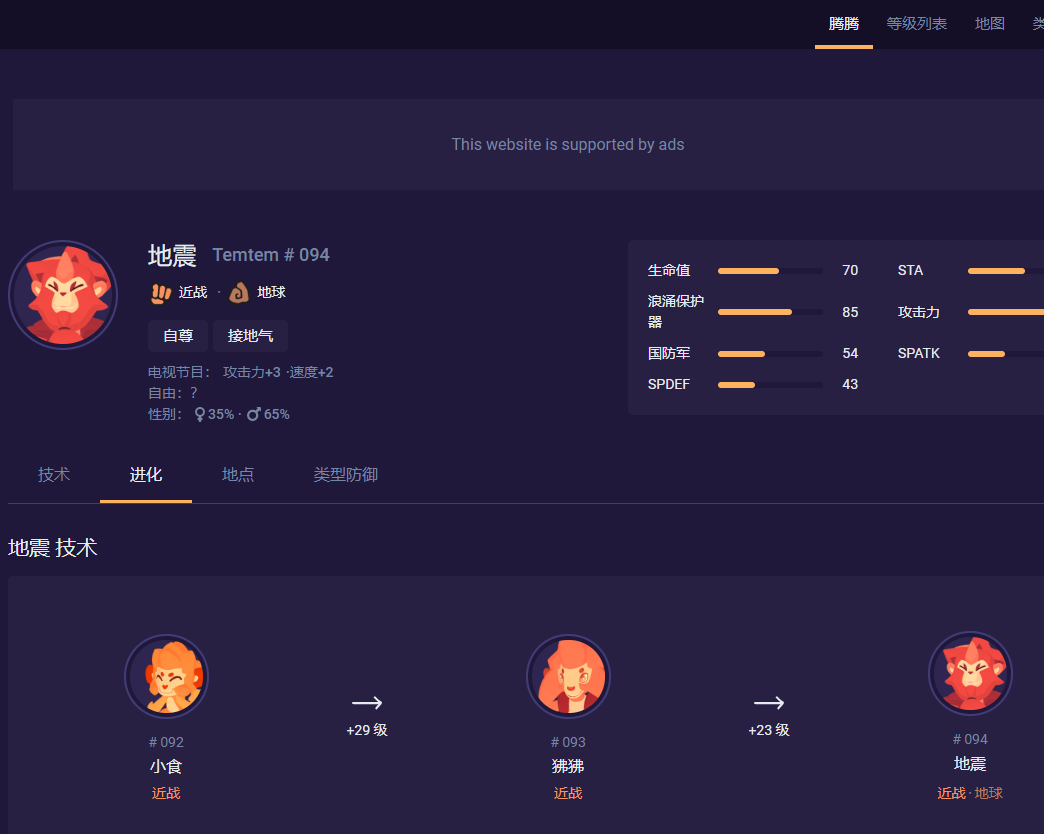Click the active 腾腾 navigation item
1044x834 pixels.
click(x=844, y=23)
